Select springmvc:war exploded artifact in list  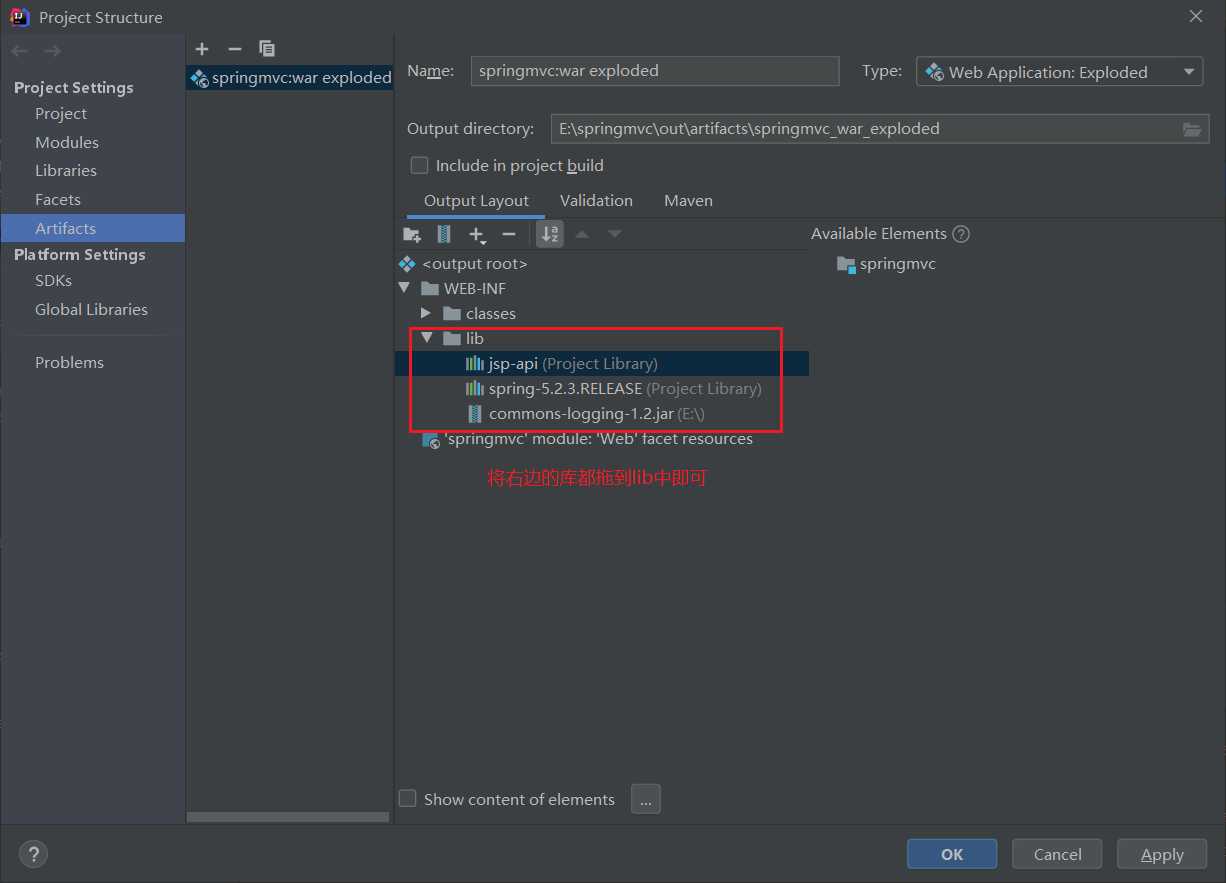click(x=290, y=78)
